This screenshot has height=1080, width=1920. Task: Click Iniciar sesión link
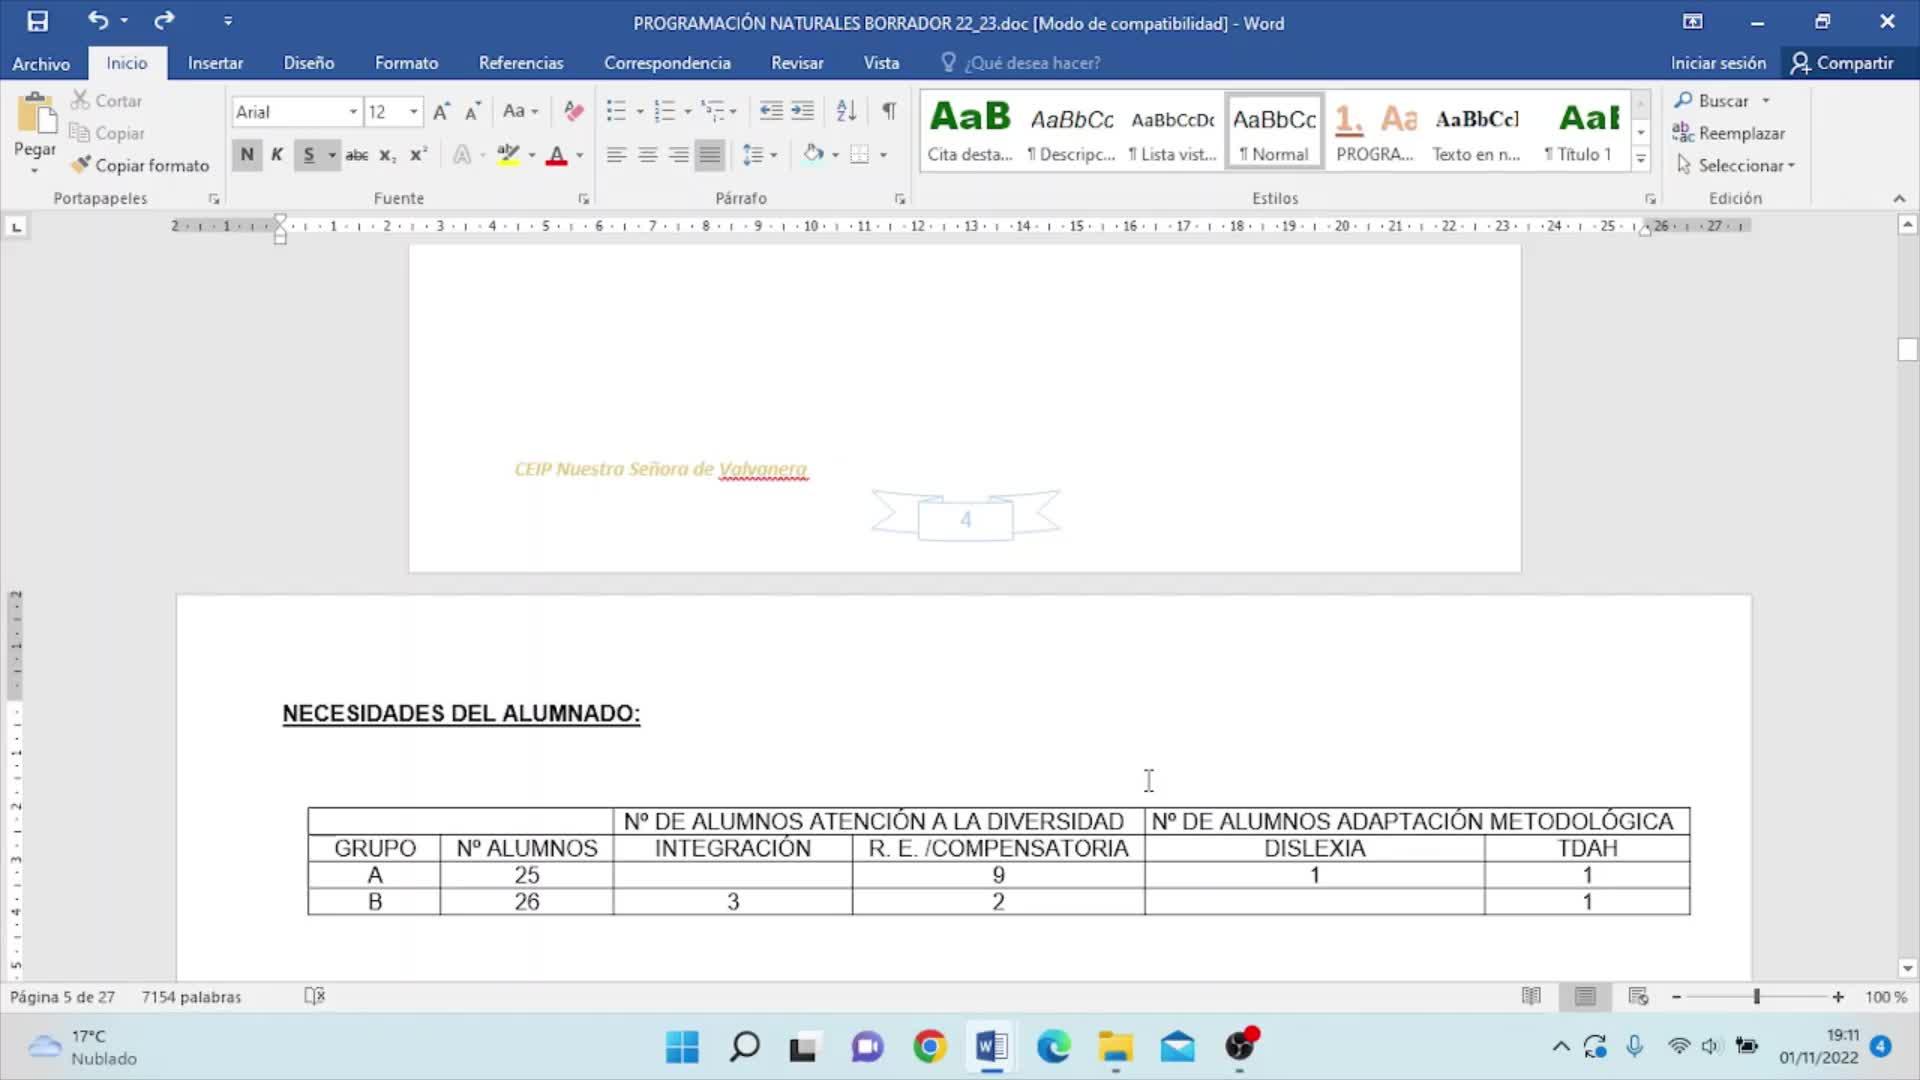point(1717,63)
